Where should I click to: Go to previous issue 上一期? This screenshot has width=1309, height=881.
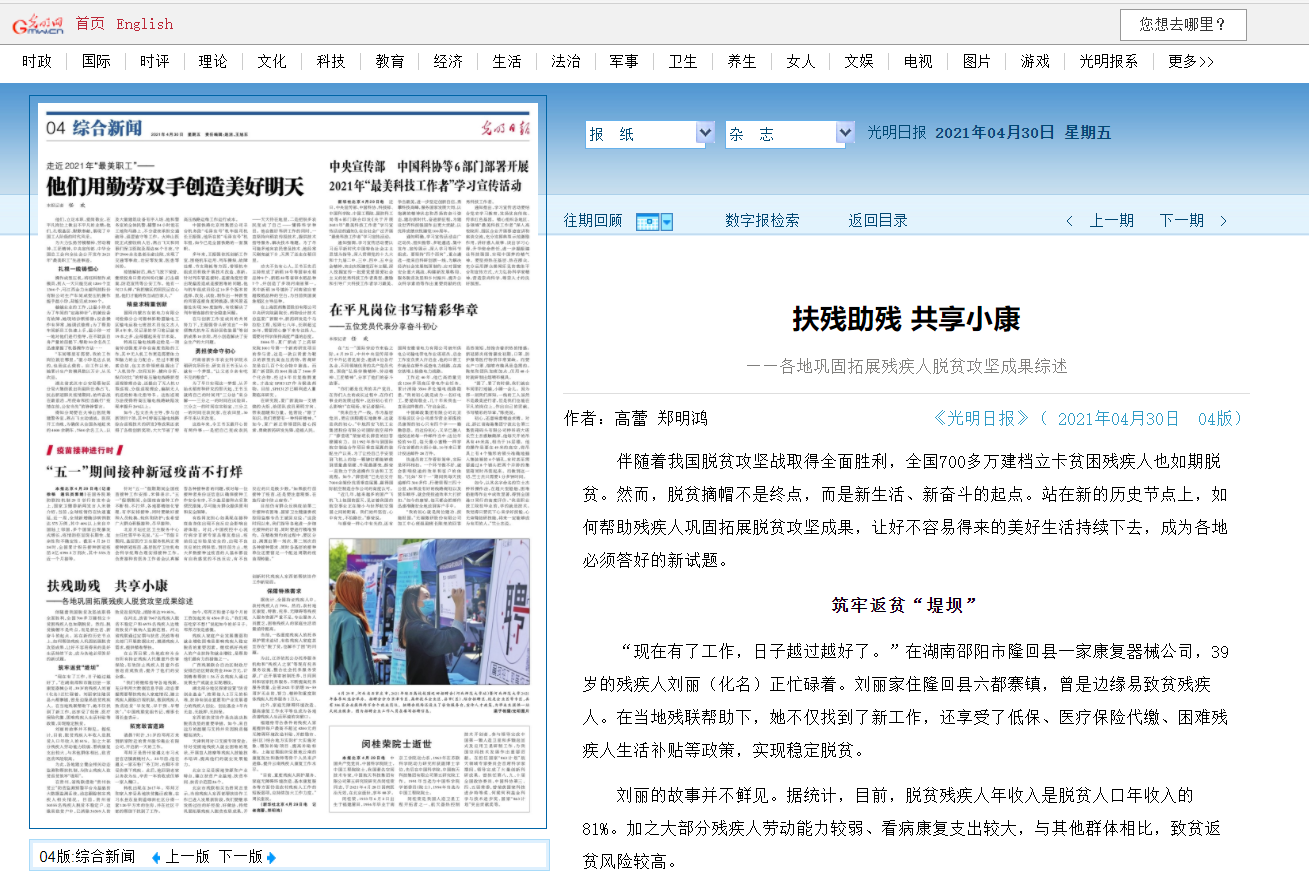tap(1111, 221)
